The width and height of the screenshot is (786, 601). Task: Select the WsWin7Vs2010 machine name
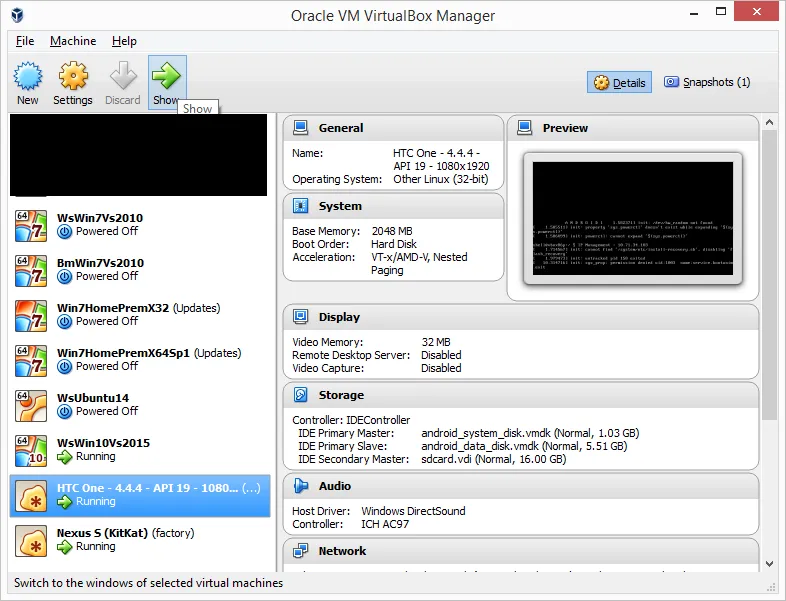click(x=100, y=218)
